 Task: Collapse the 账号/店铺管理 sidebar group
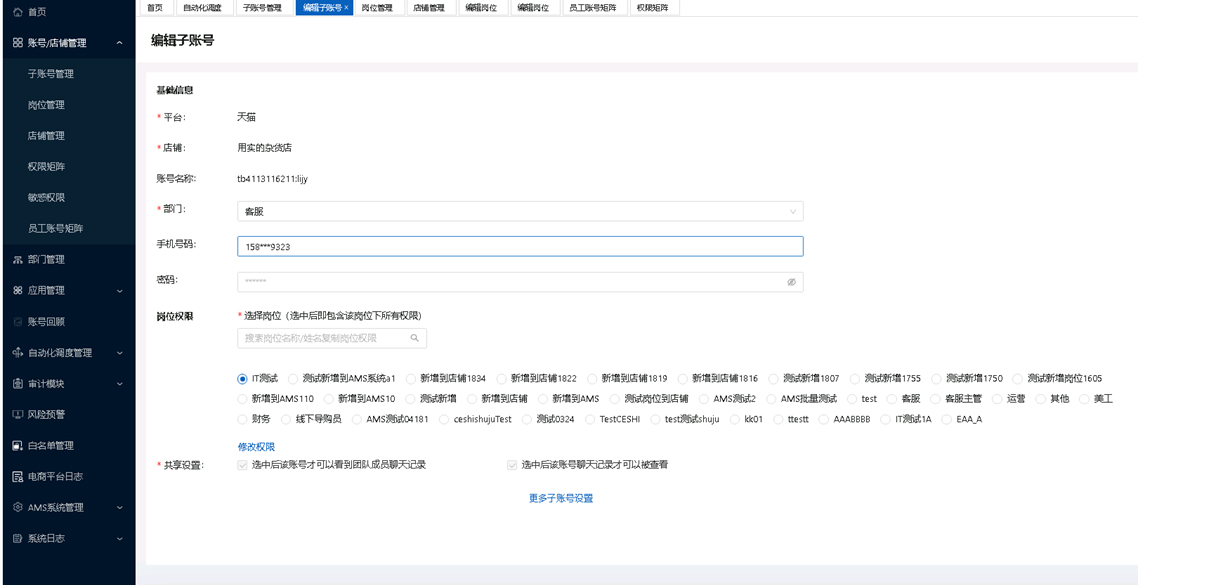tap(119, 43)
